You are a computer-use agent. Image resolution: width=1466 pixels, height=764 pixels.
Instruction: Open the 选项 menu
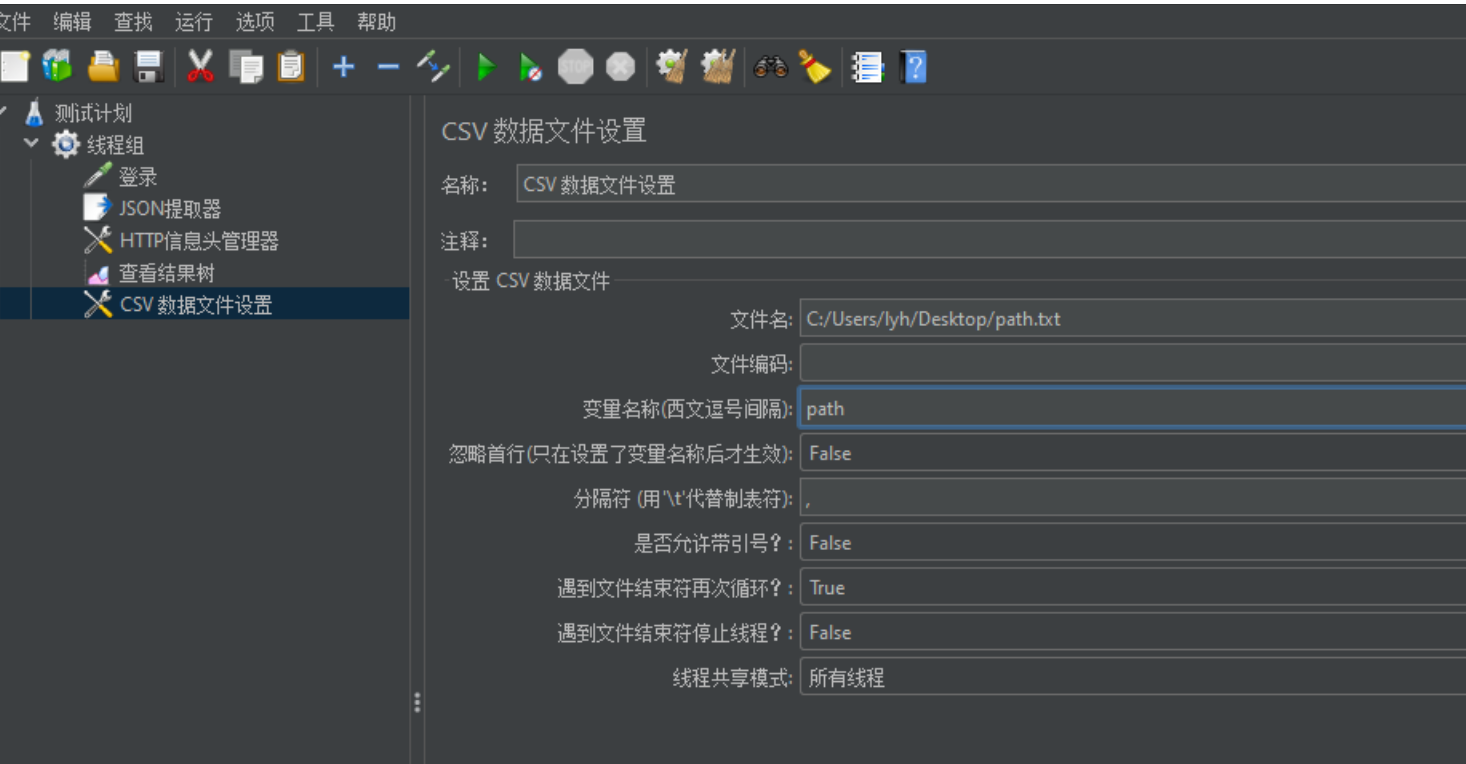point(255,21)
